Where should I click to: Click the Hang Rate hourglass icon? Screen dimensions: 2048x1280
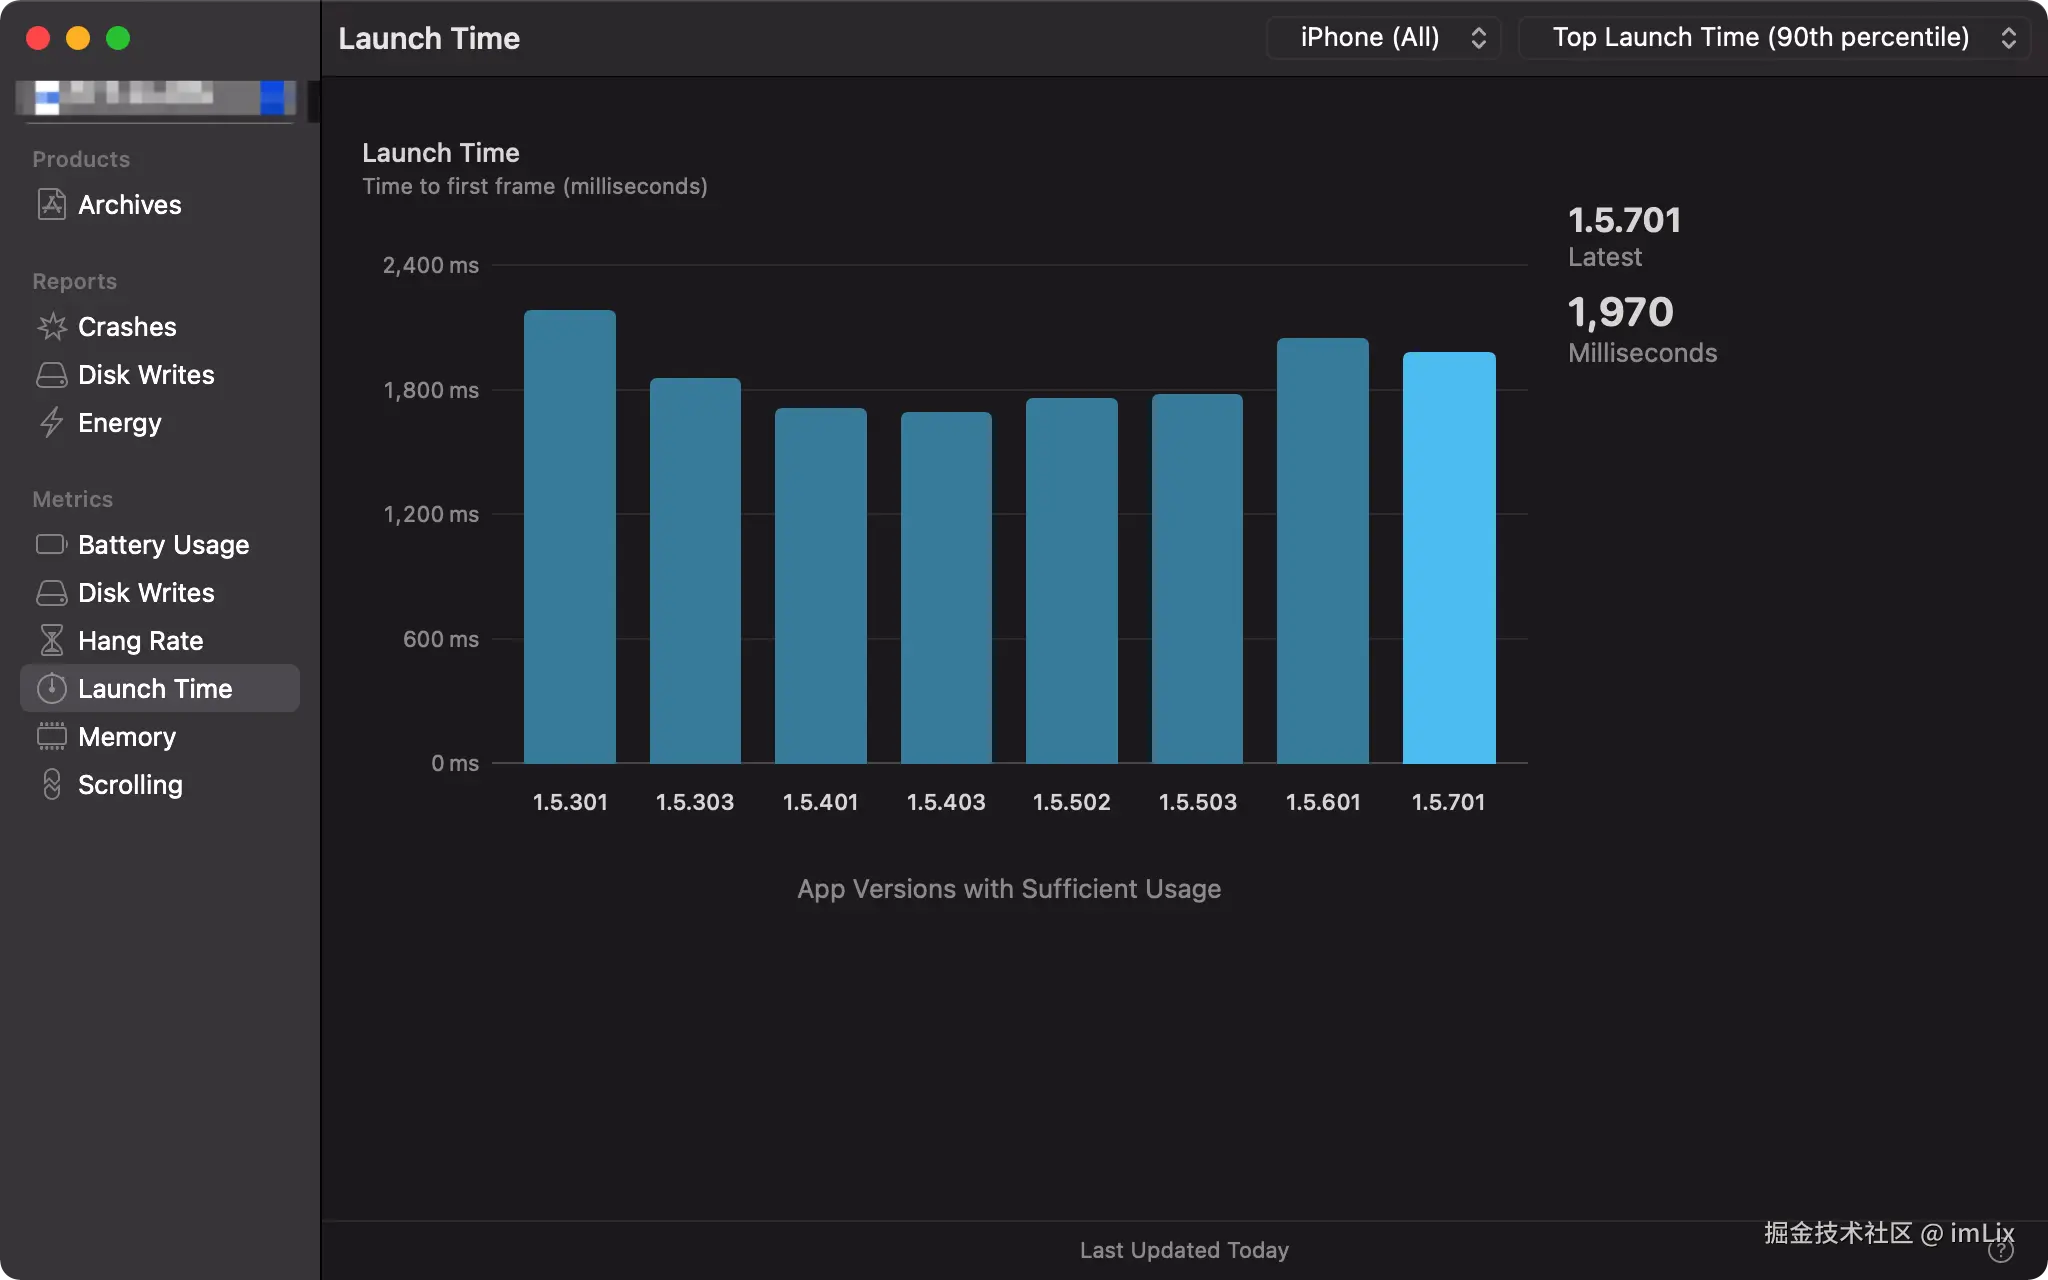tap(51, 641)
